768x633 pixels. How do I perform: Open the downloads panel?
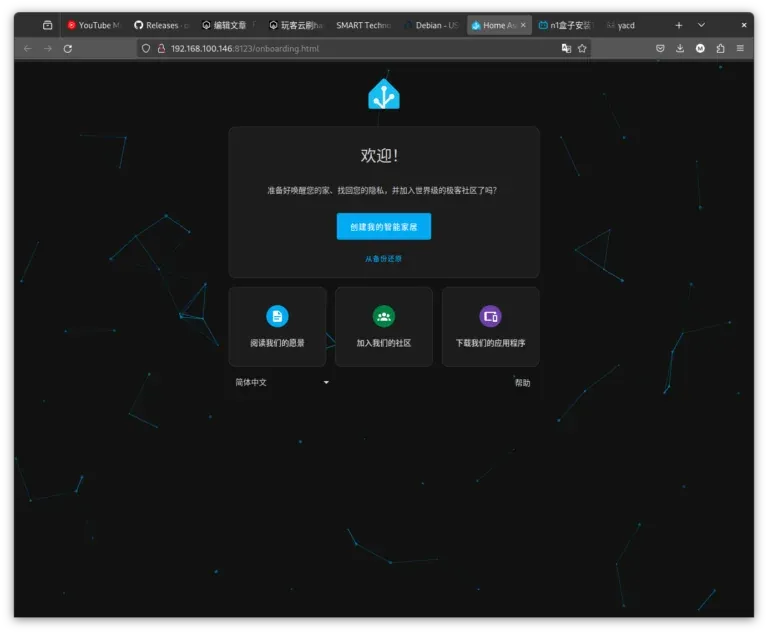tap(680, 48)
